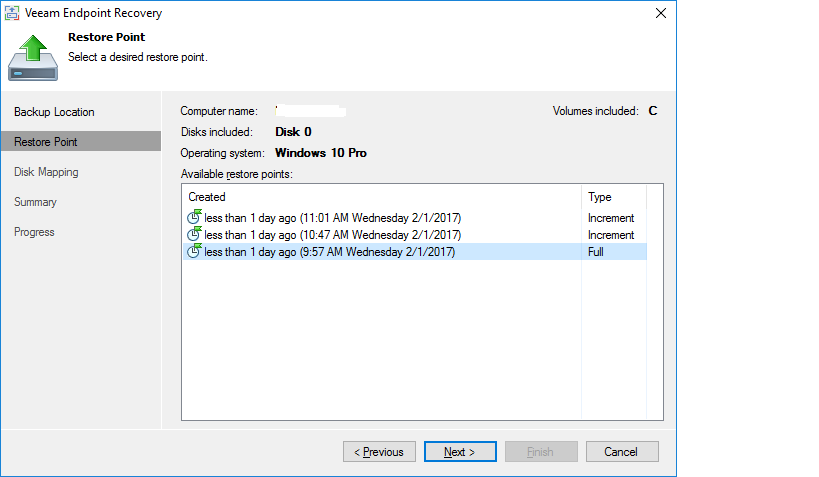Go to the Backup Location step
This screenshot has height=477, width=819.
pyautogui.click(x=54, y=112)
